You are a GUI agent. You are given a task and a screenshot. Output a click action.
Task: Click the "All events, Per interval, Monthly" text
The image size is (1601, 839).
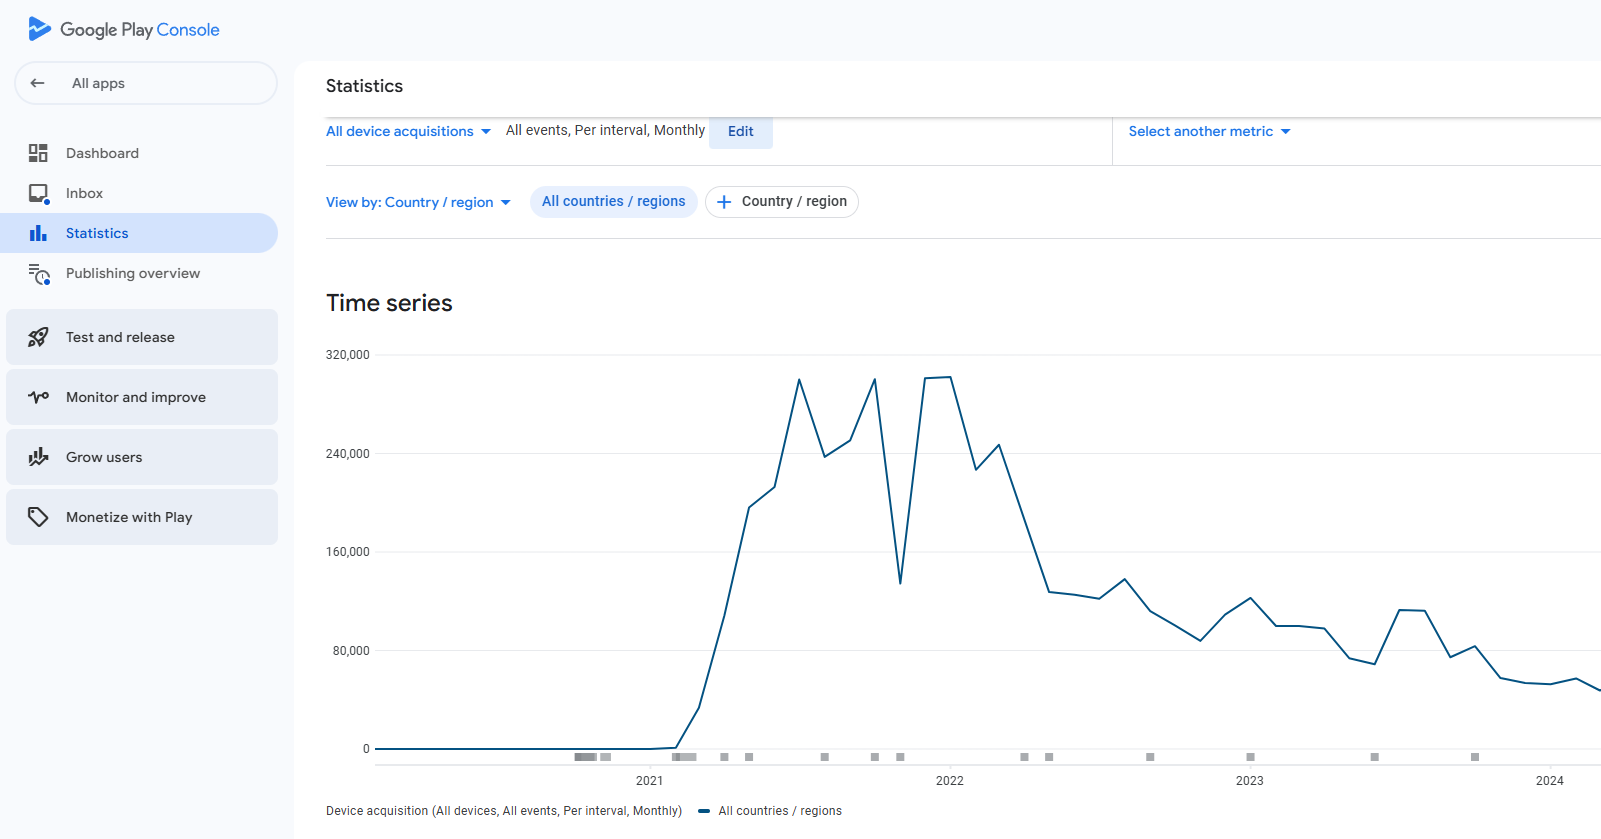coord(605,130)
